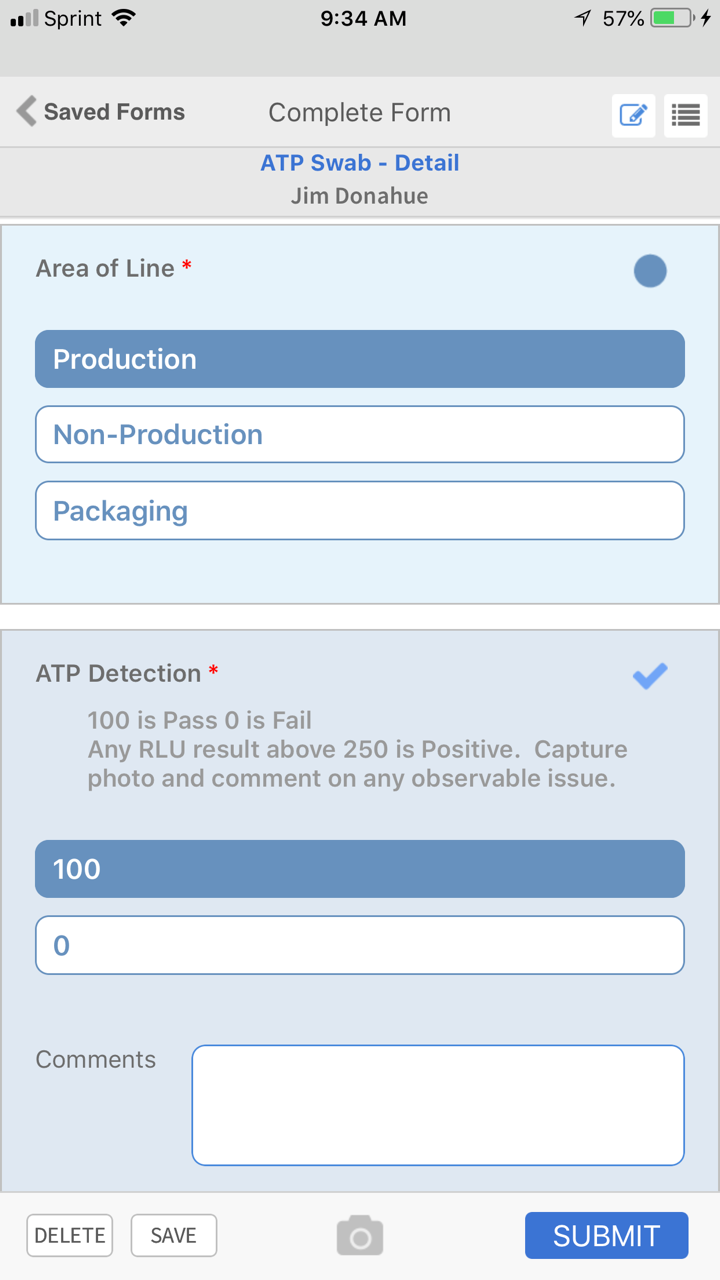The height and width of the screenshot is (1280, 720).
Task: Choose 0 for ATP Detection fail
Action: (360, 945)
